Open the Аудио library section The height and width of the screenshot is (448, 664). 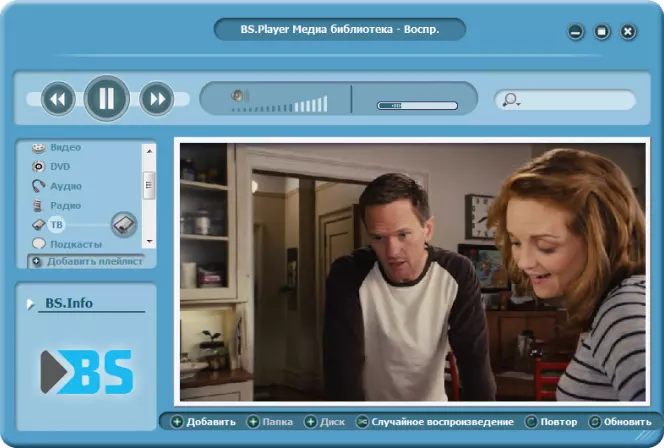(66, 186)
